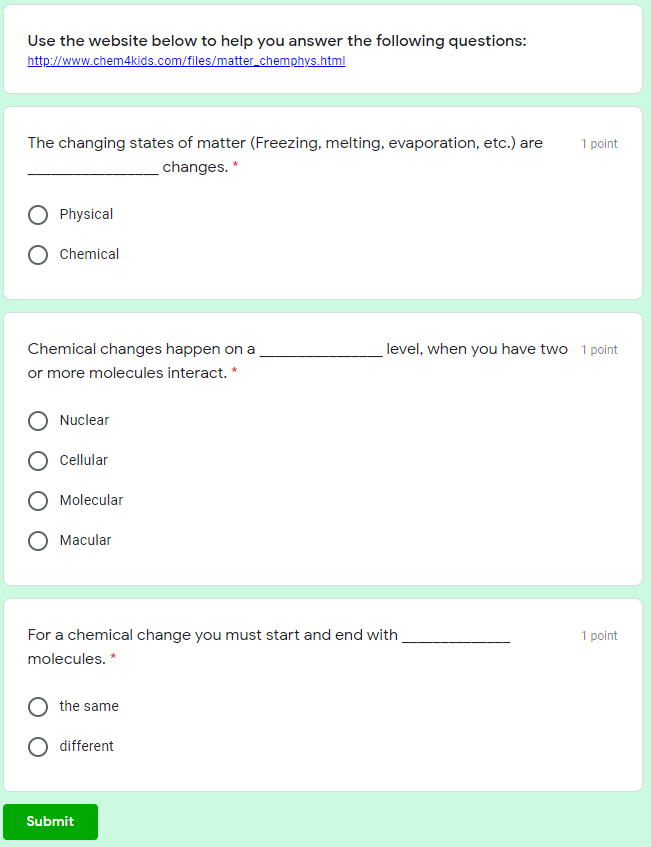Click the question about starting and ending molecules

(270, 646)
